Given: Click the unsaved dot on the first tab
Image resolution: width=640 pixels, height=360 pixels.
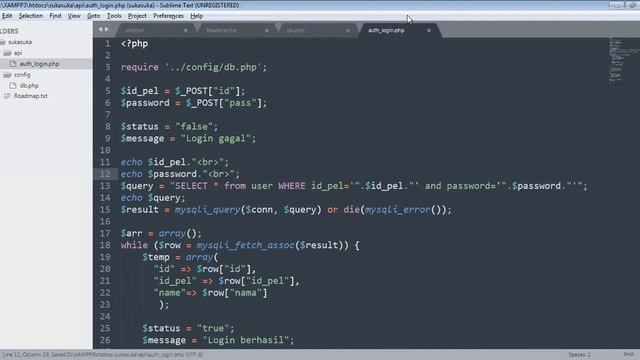Looking at the screenshot, I should coord(186,30).
